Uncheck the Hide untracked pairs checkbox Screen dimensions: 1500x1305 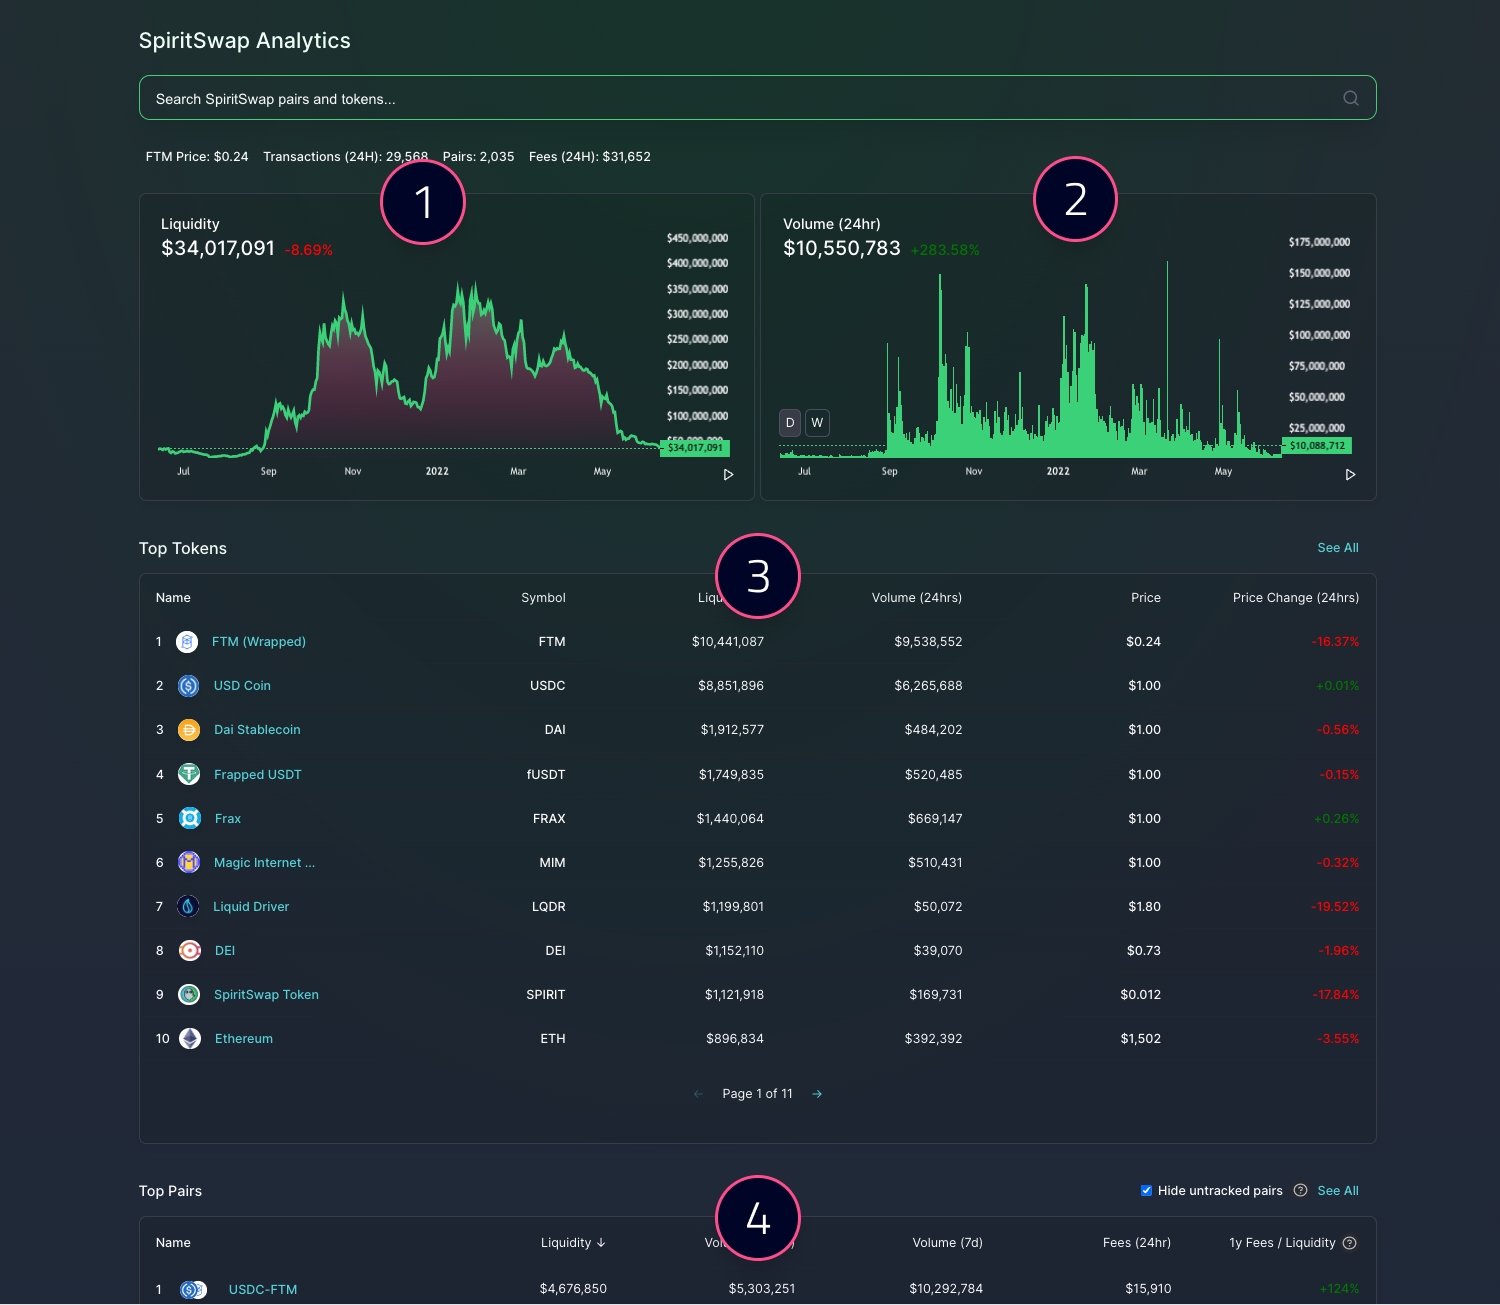pos(1146,1190)
